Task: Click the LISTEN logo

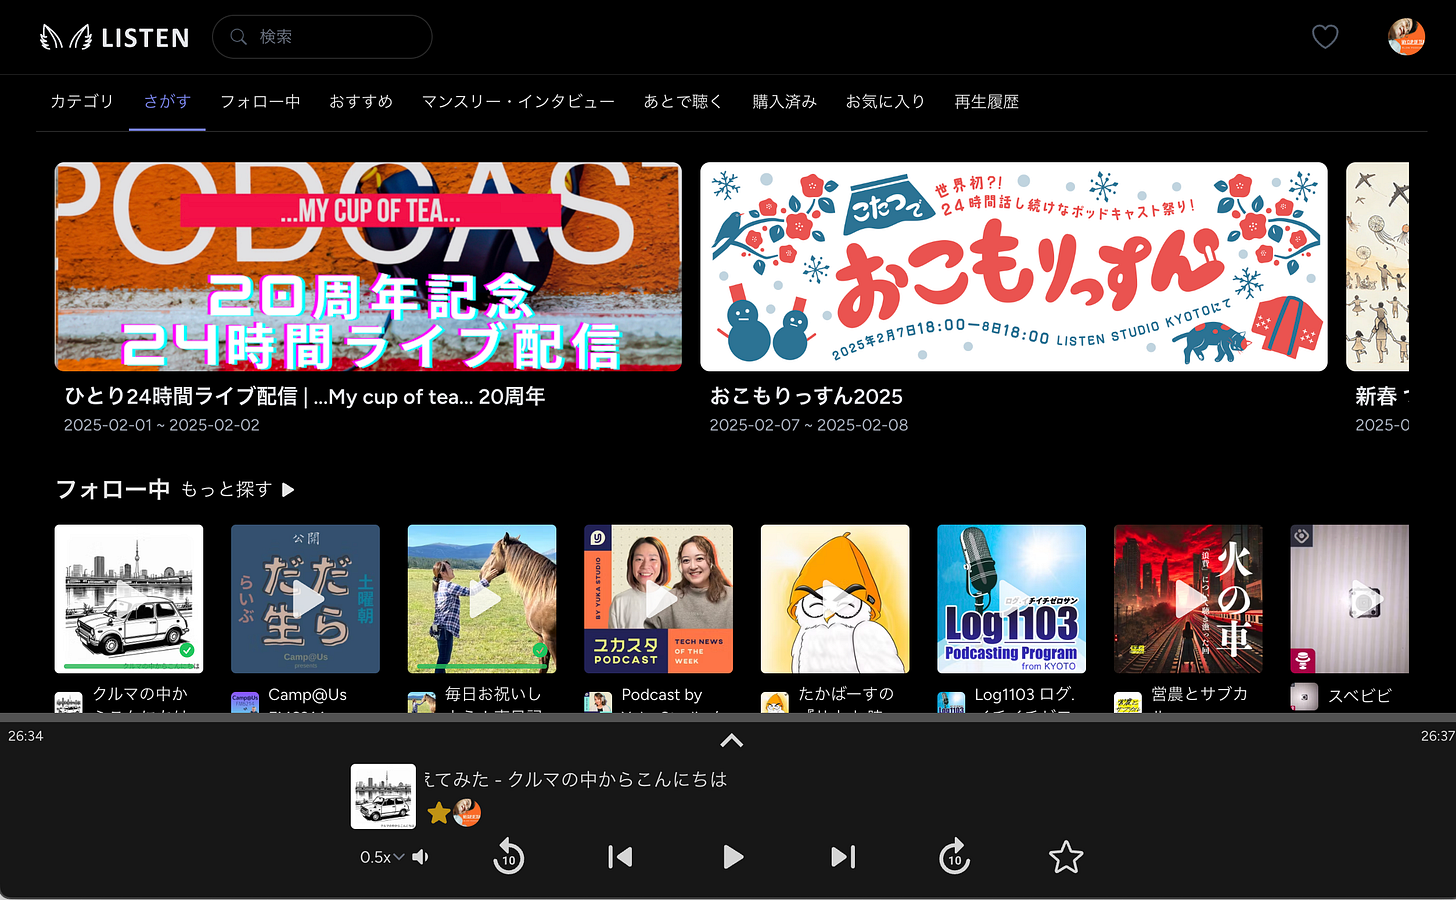Action: coord(114,37)
